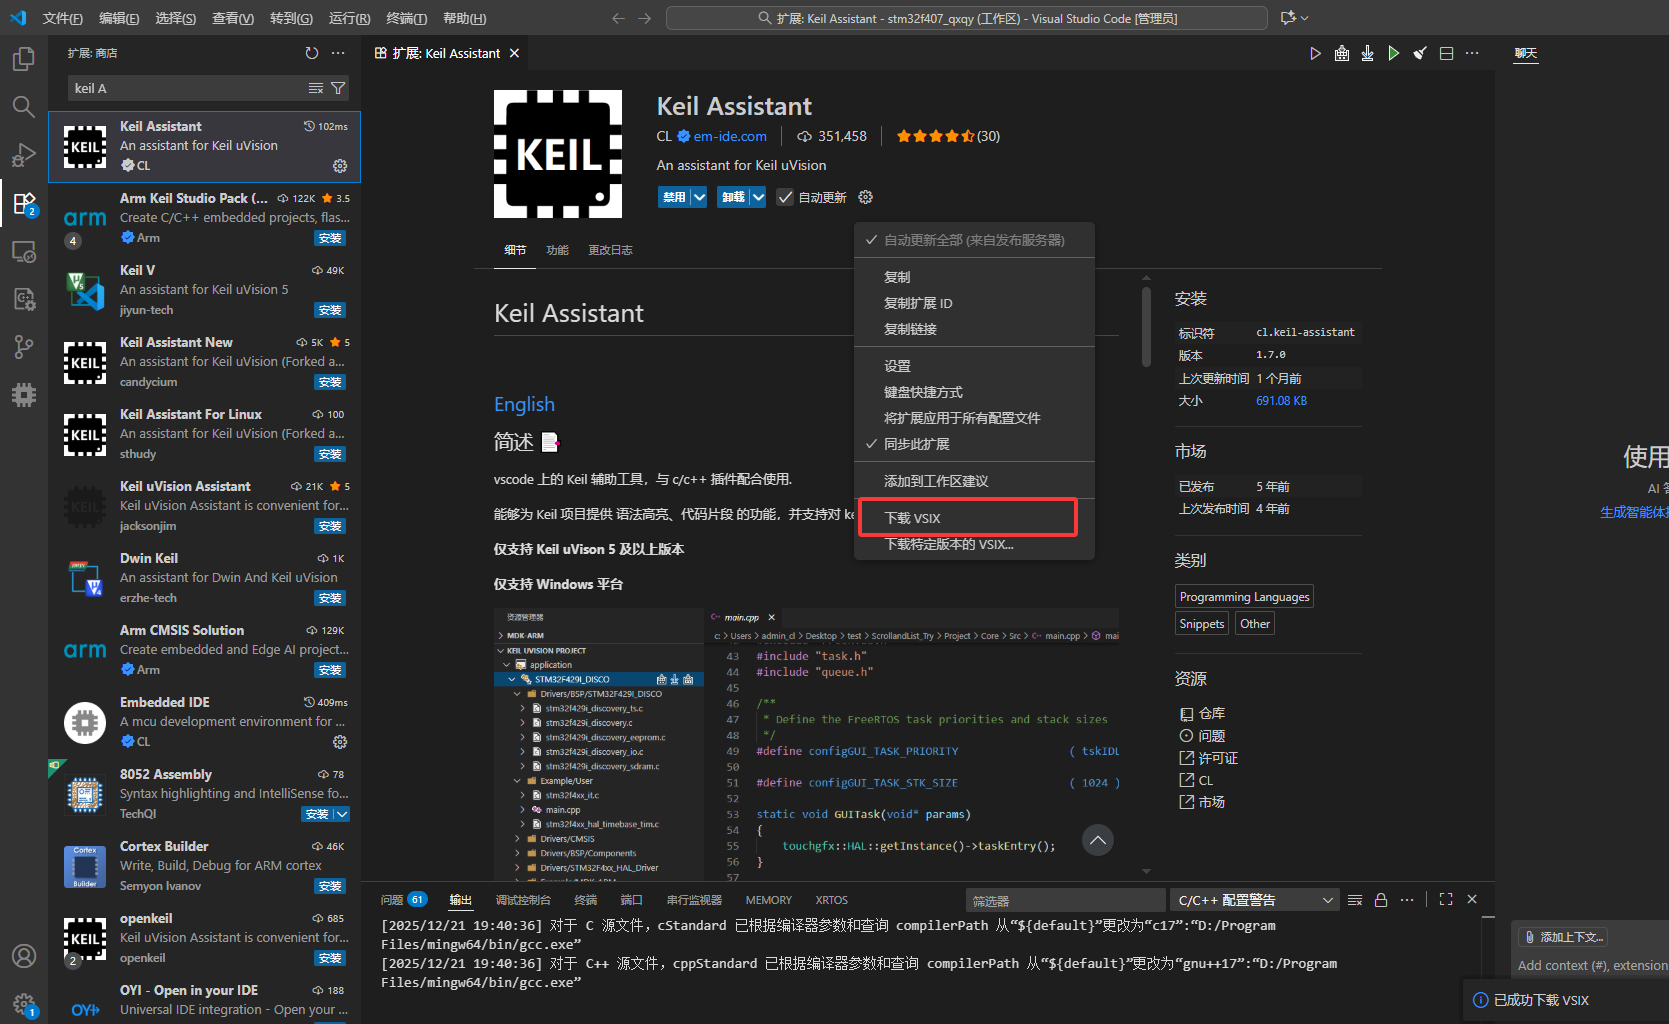Clear the extensions search results
This screenshot has height=1024, width=1669.
(x=316, y=88)
